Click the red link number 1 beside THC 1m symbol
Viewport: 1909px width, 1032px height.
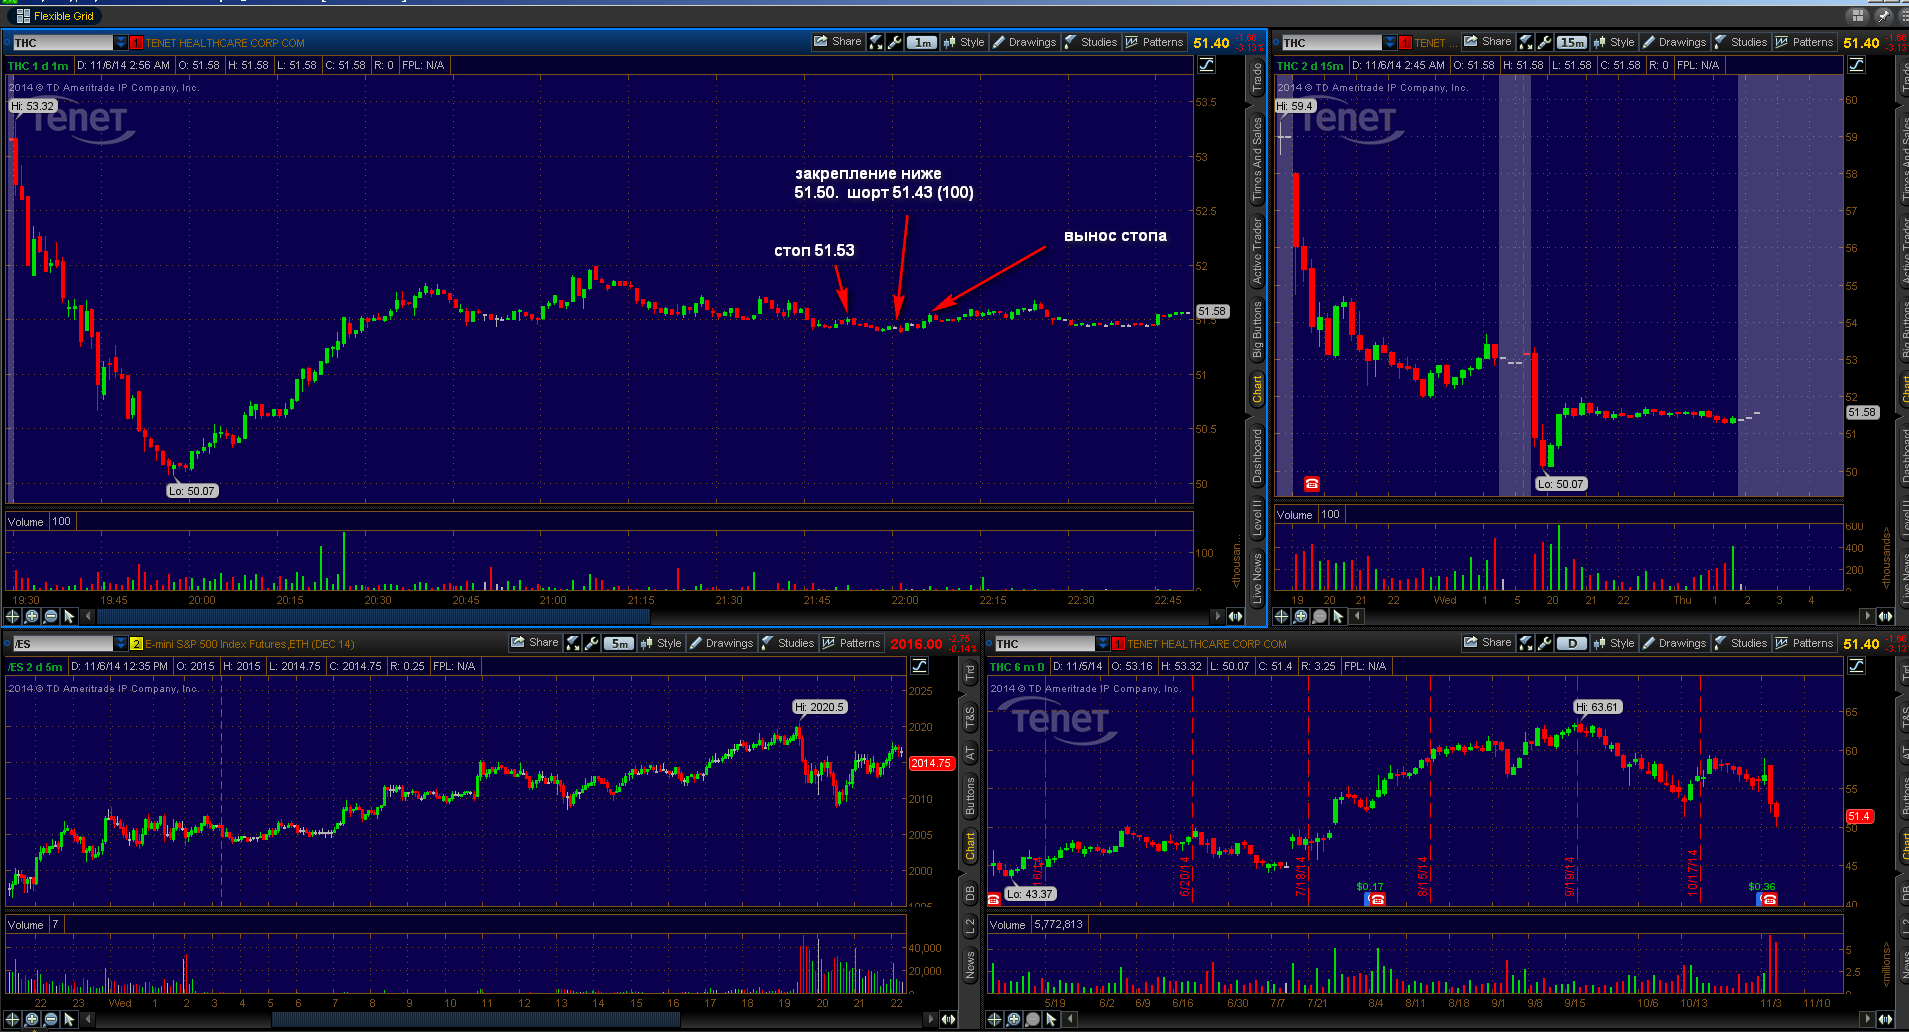pyautogui.click(x=137, y=43)
